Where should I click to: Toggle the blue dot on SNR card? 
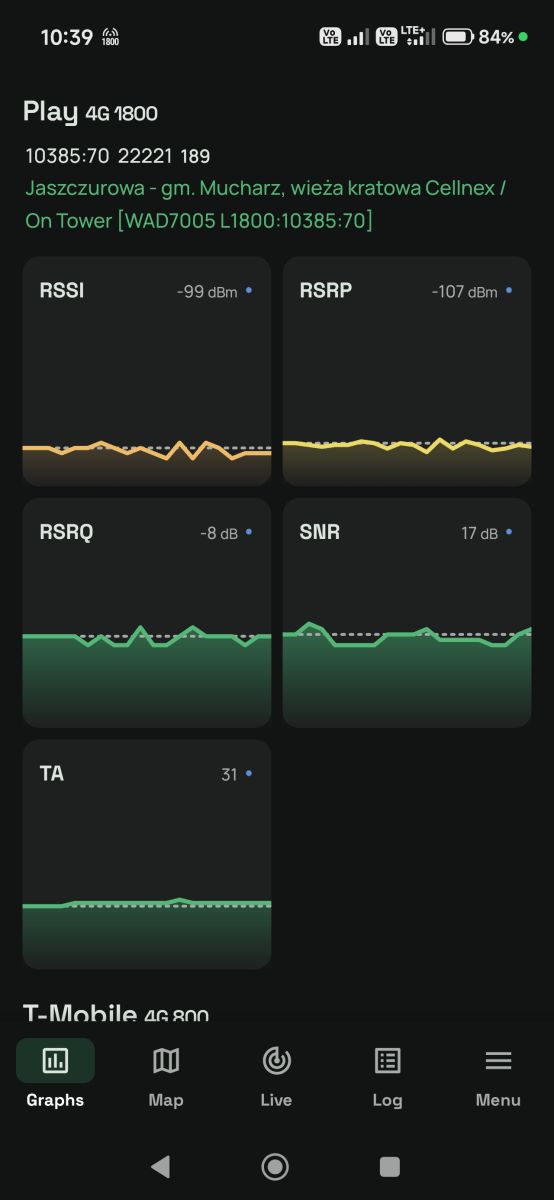click(x=509, y=533)
